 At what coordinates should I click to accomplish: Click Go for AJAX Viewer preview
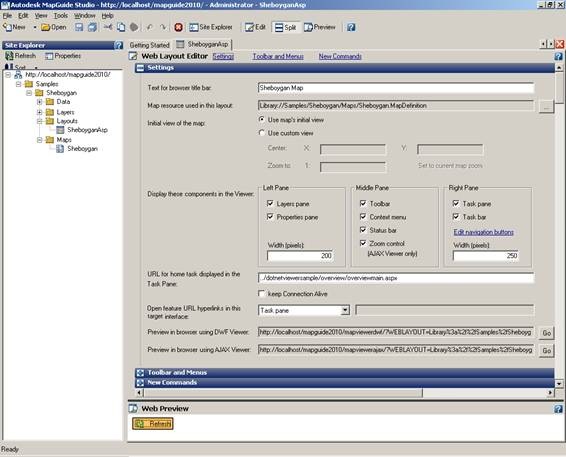tap(547, 350)
